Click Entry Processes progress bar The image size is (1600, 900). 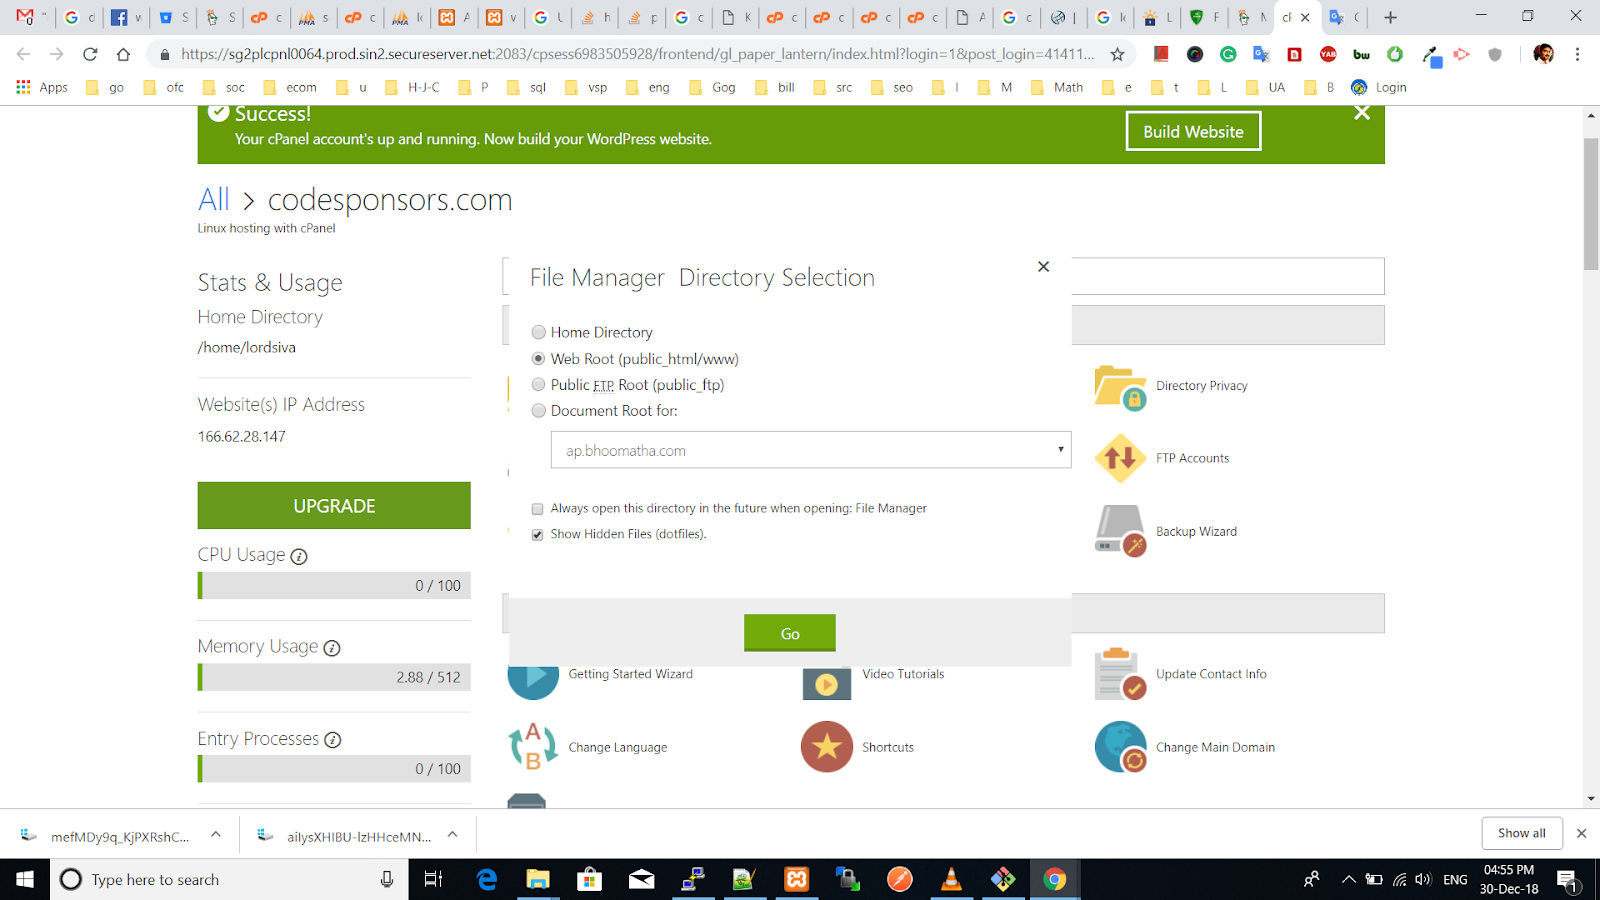click(334, 769)
